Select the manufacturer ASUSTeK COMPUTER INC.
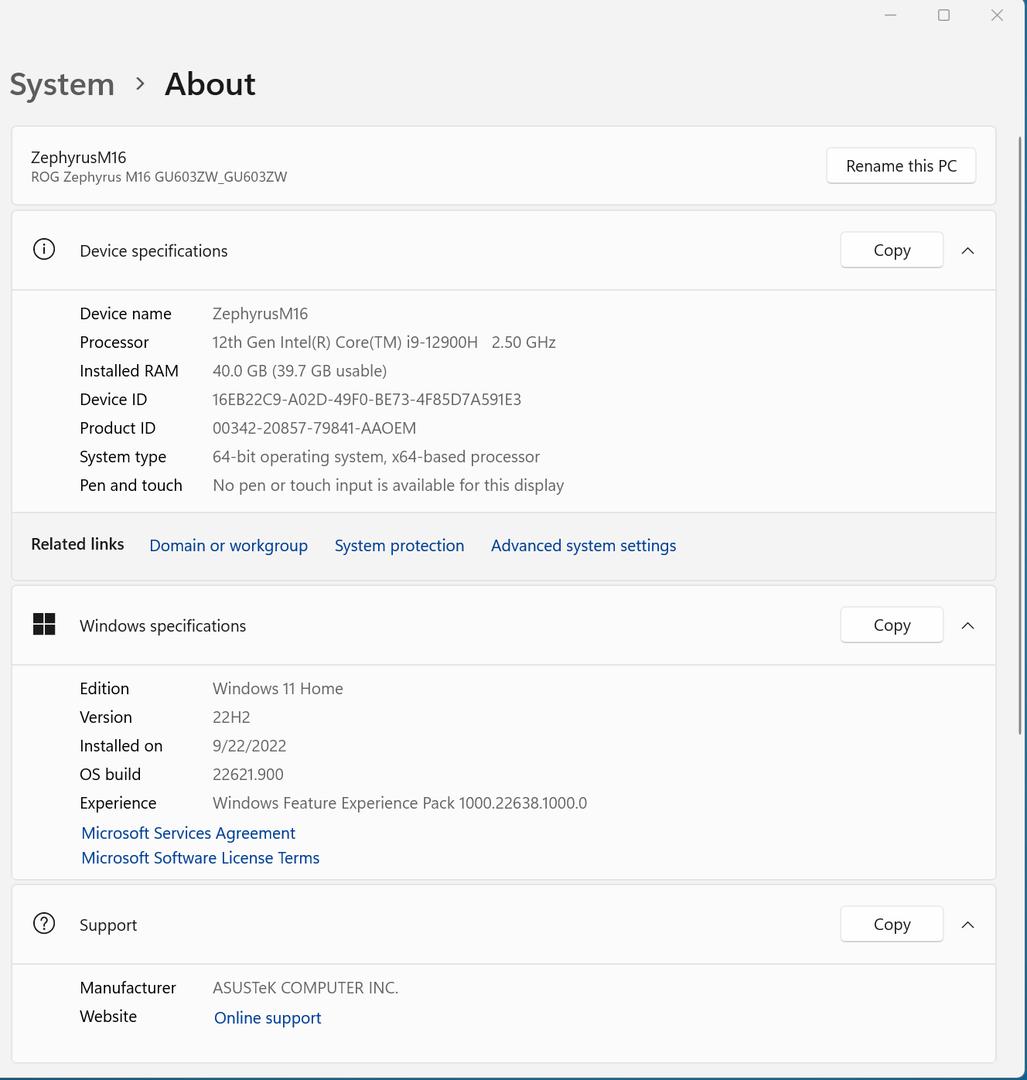 tap(305, 988)
